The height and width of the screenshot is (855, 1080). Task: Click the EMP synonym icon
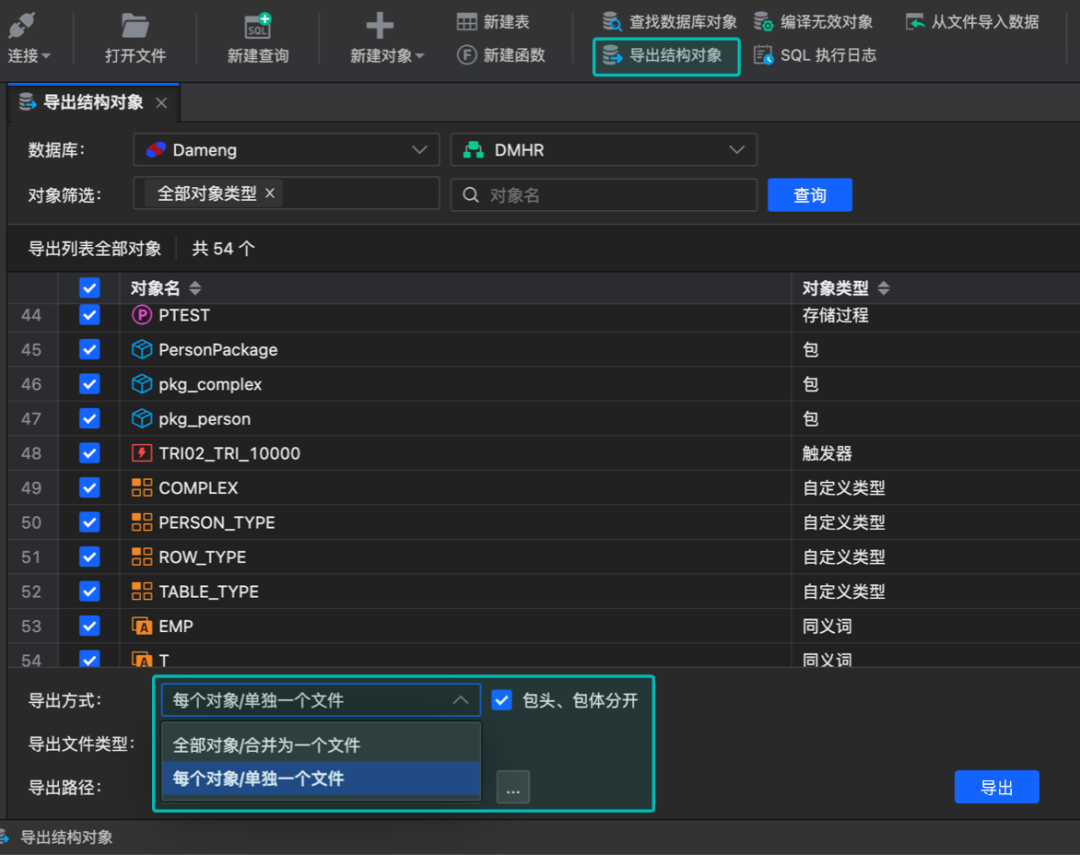click(x=142, y=626)
